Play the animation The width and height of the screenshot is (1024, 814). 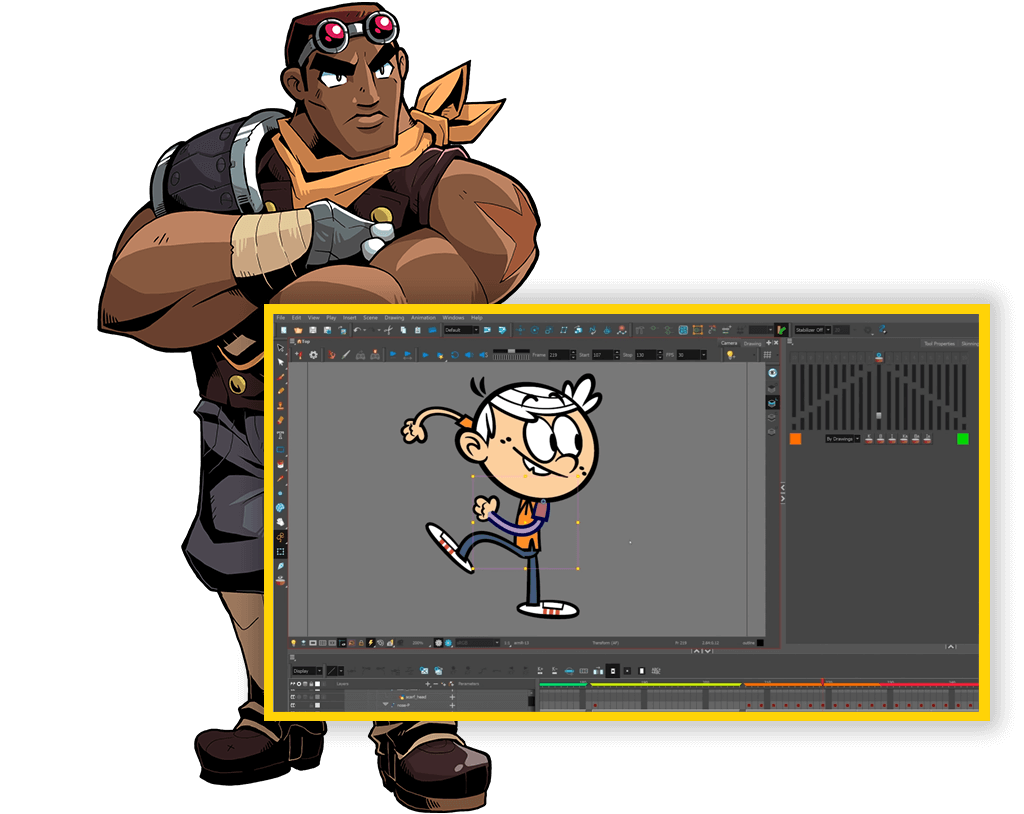[x=425, y=355]
